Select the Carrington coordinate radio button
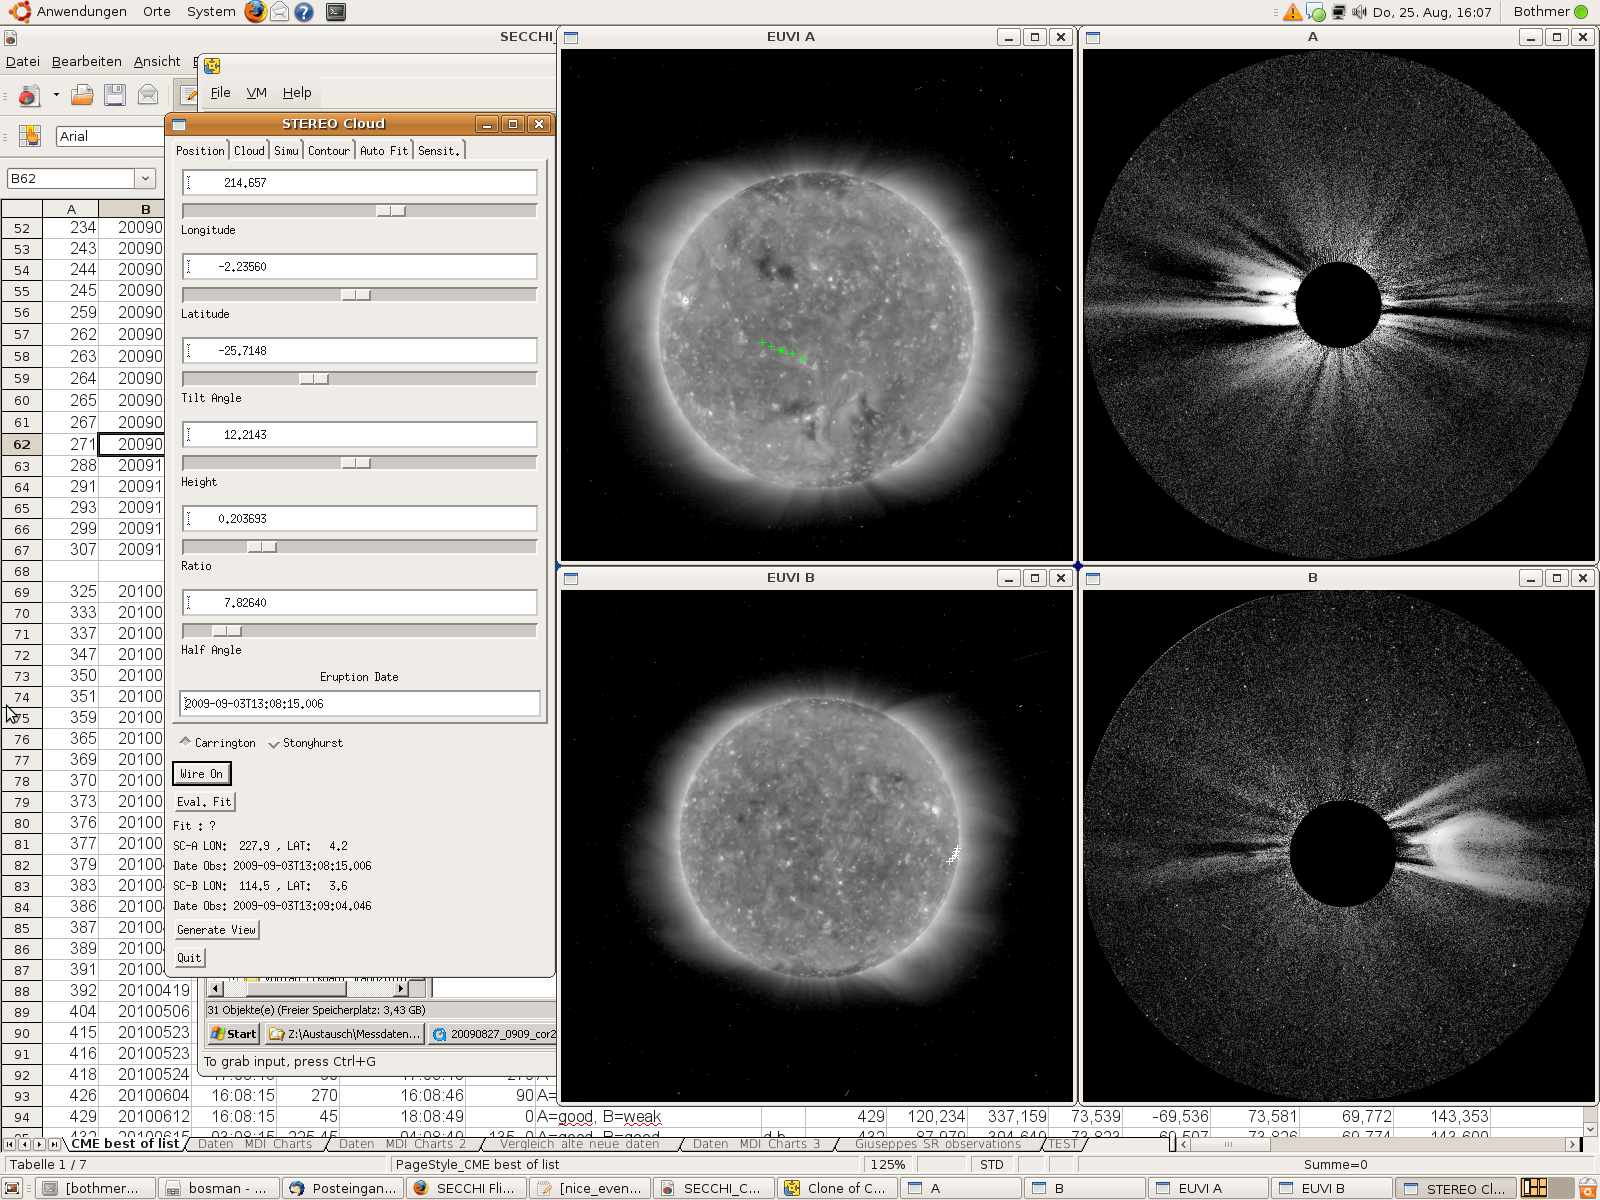 [x=218, y=743]
